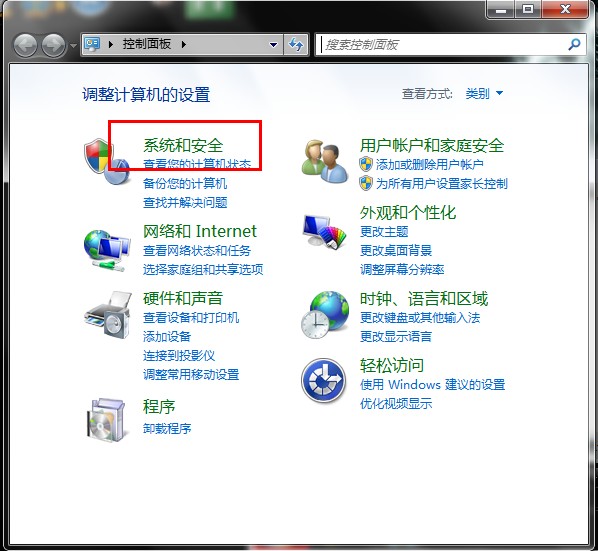
Task: Click 添加或删除用户帐户 link text
Action: [430, 165]
